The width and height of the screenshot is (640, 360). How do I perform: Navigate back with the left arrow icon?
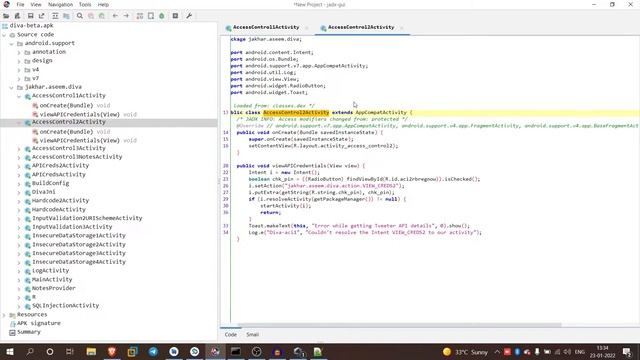tap(115, 16)
